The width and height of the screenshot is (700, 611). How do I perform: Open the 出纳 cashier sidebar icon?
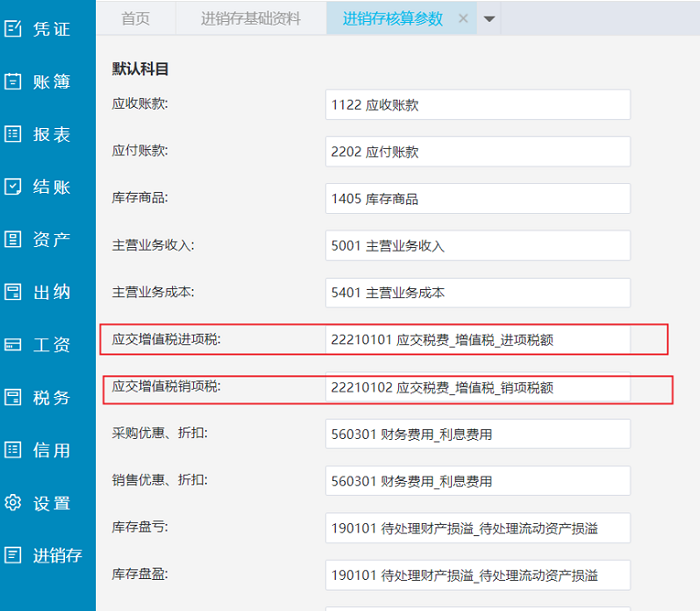pyautogui.click(x=13, y=292)
